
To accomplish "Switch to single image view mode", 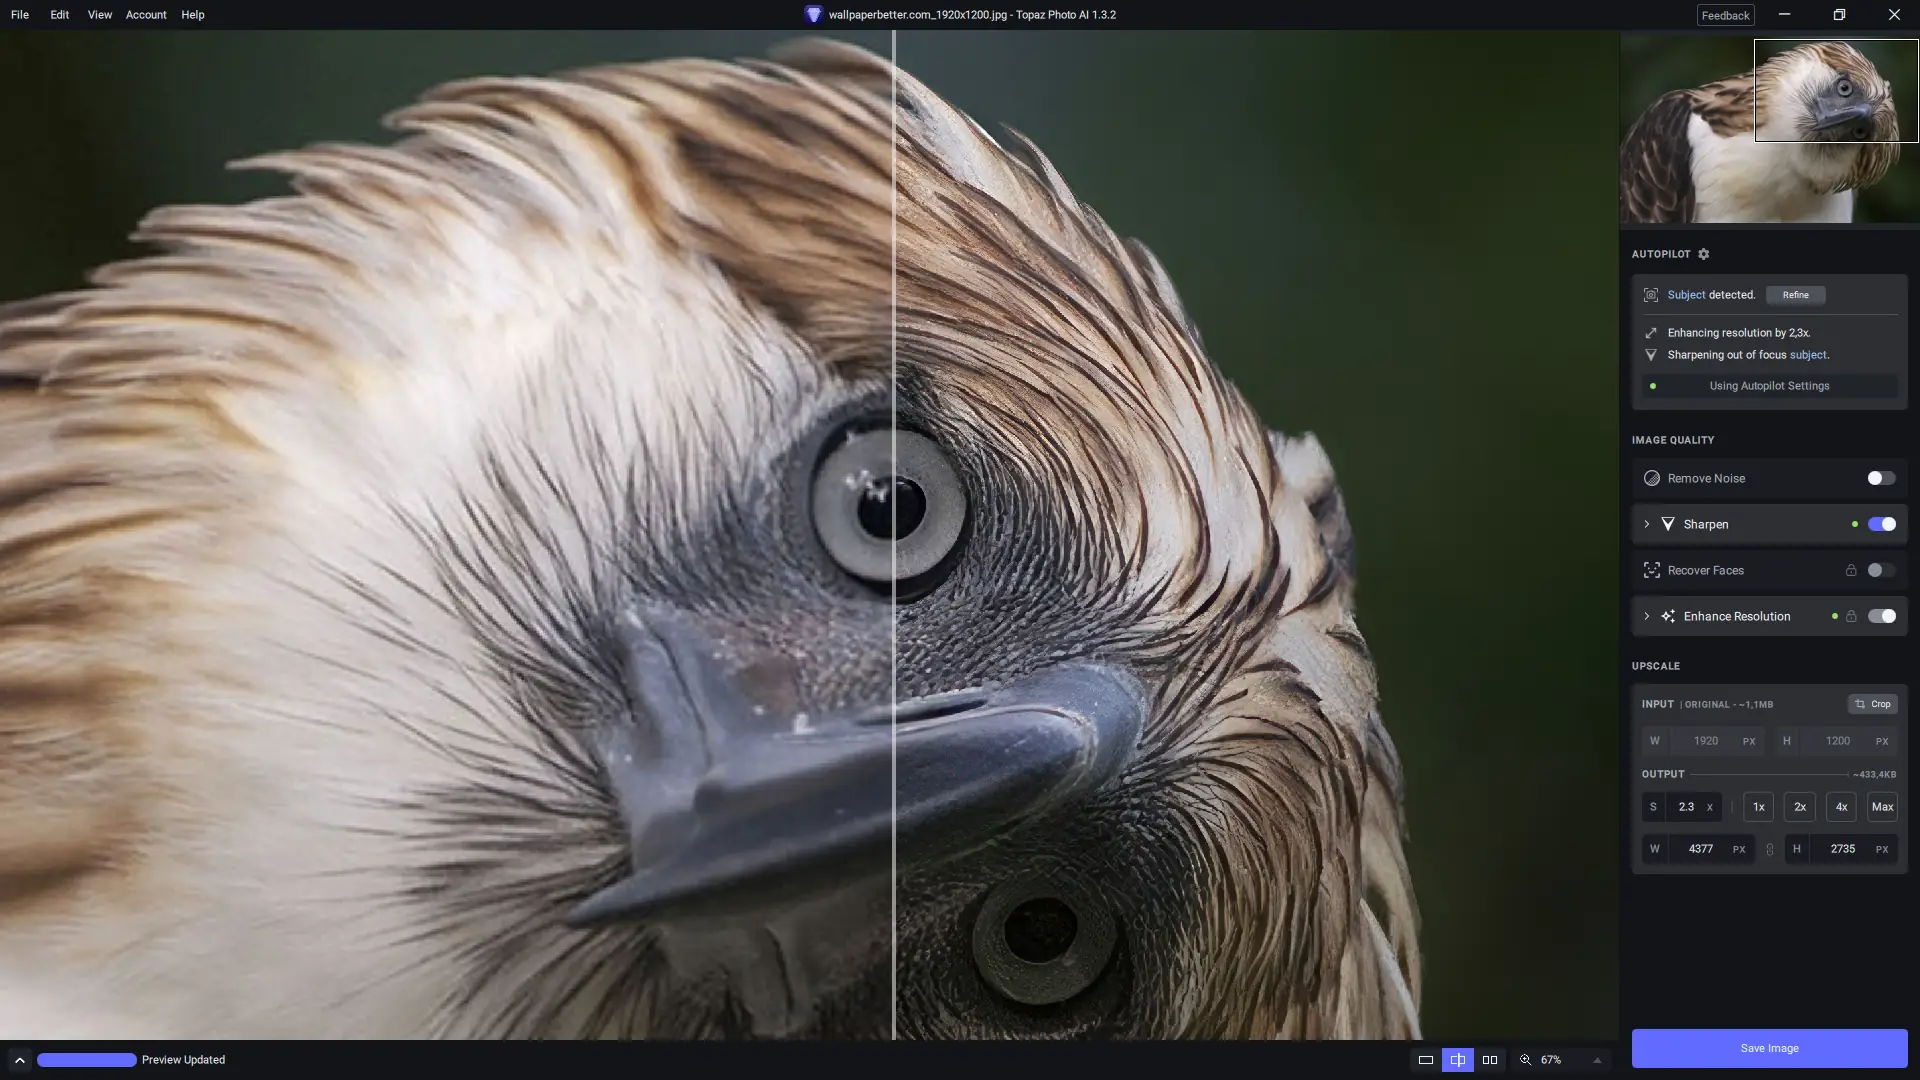I will 1426,1060.
